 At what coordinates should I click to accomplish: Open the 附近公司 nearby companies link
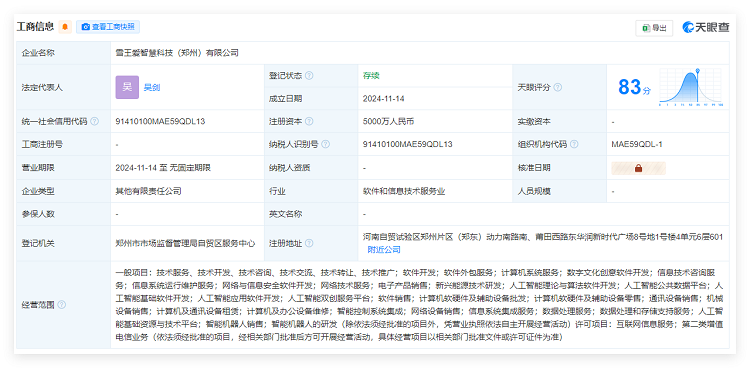tap(384, 250)
